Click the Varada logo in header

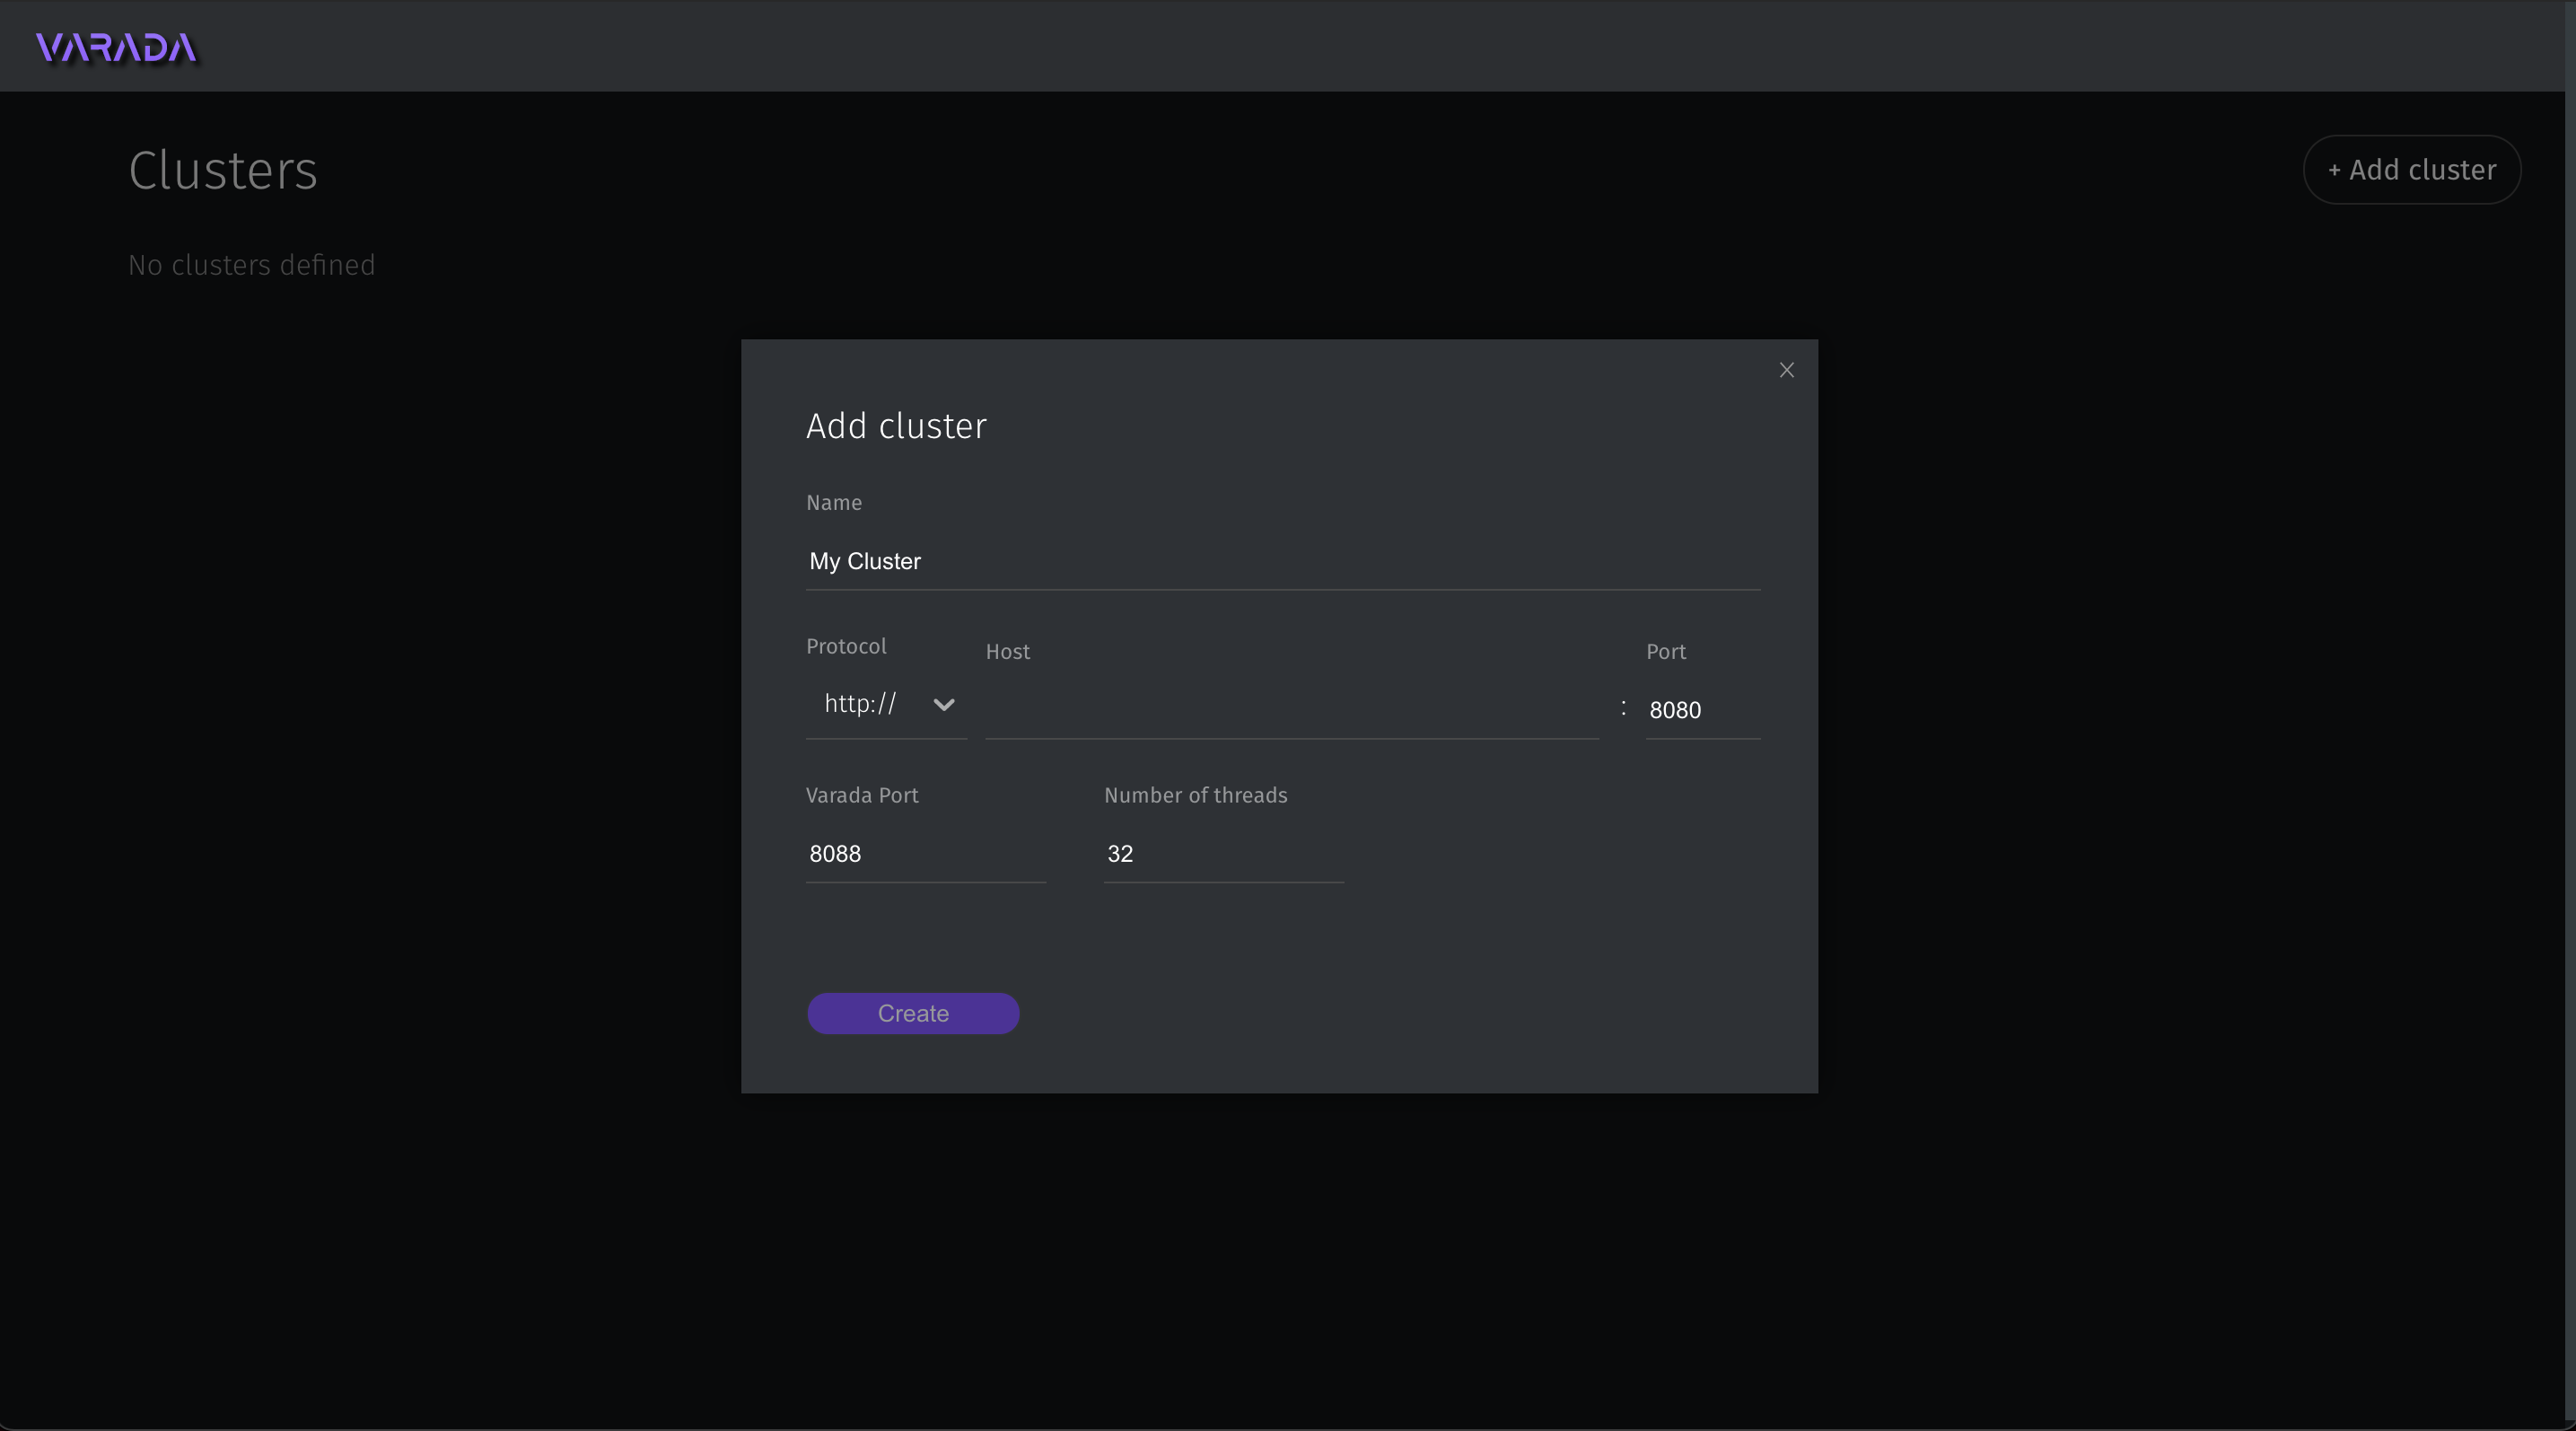coord(116,47)
